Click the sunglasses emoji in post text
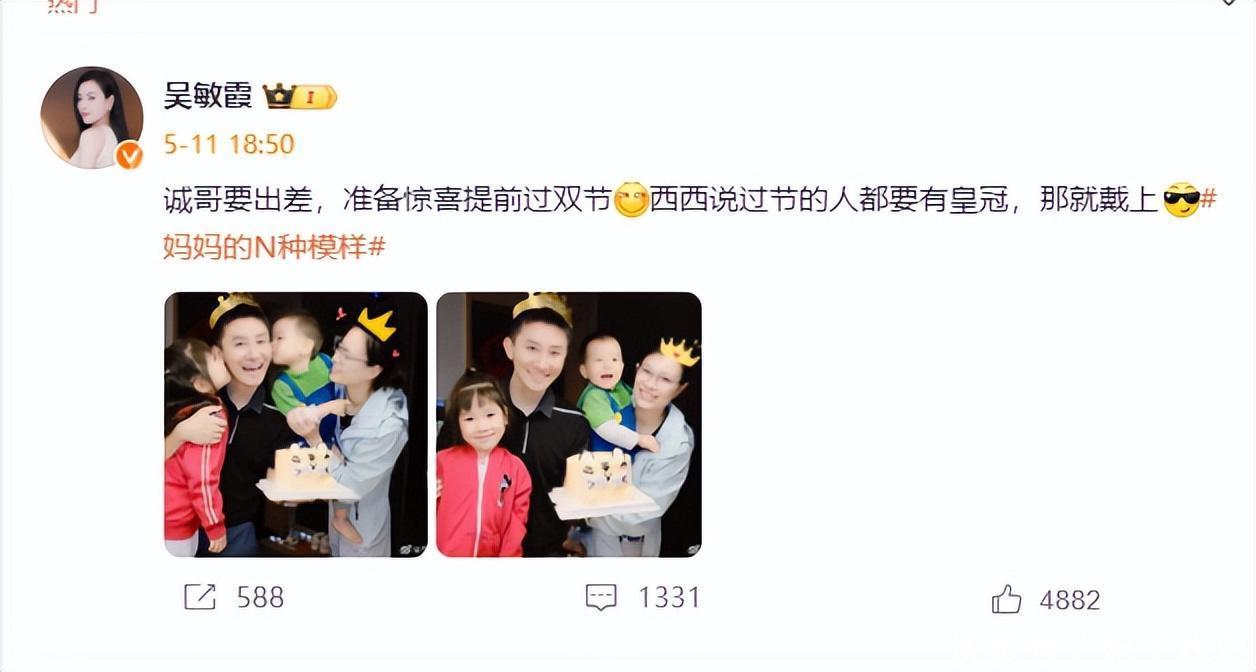Viewport: 1256px width, 672px height. (1181, 200)
